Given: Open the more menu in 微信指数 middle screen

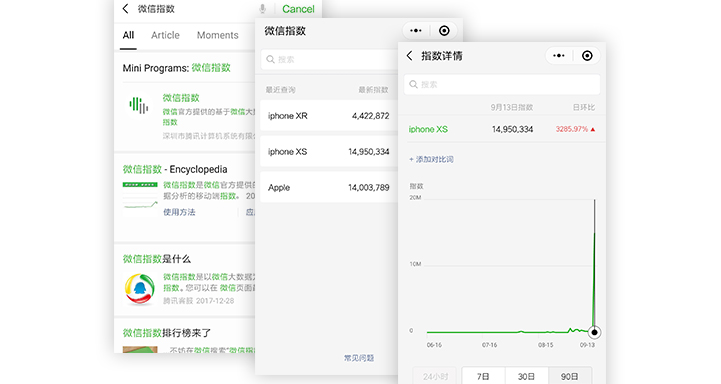Looking at the screenshot, I should click(x=416, y=31).
